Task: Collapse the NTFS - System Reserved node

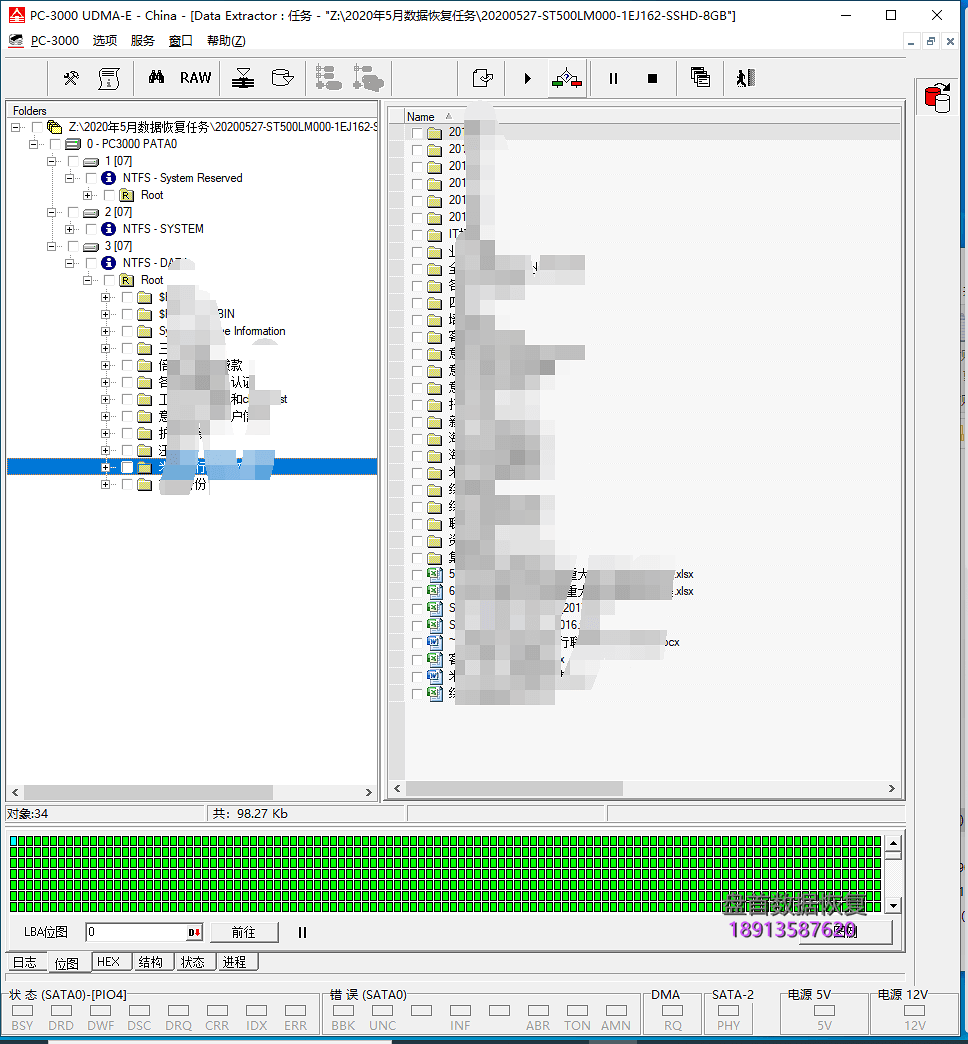Action: point(69,178)
